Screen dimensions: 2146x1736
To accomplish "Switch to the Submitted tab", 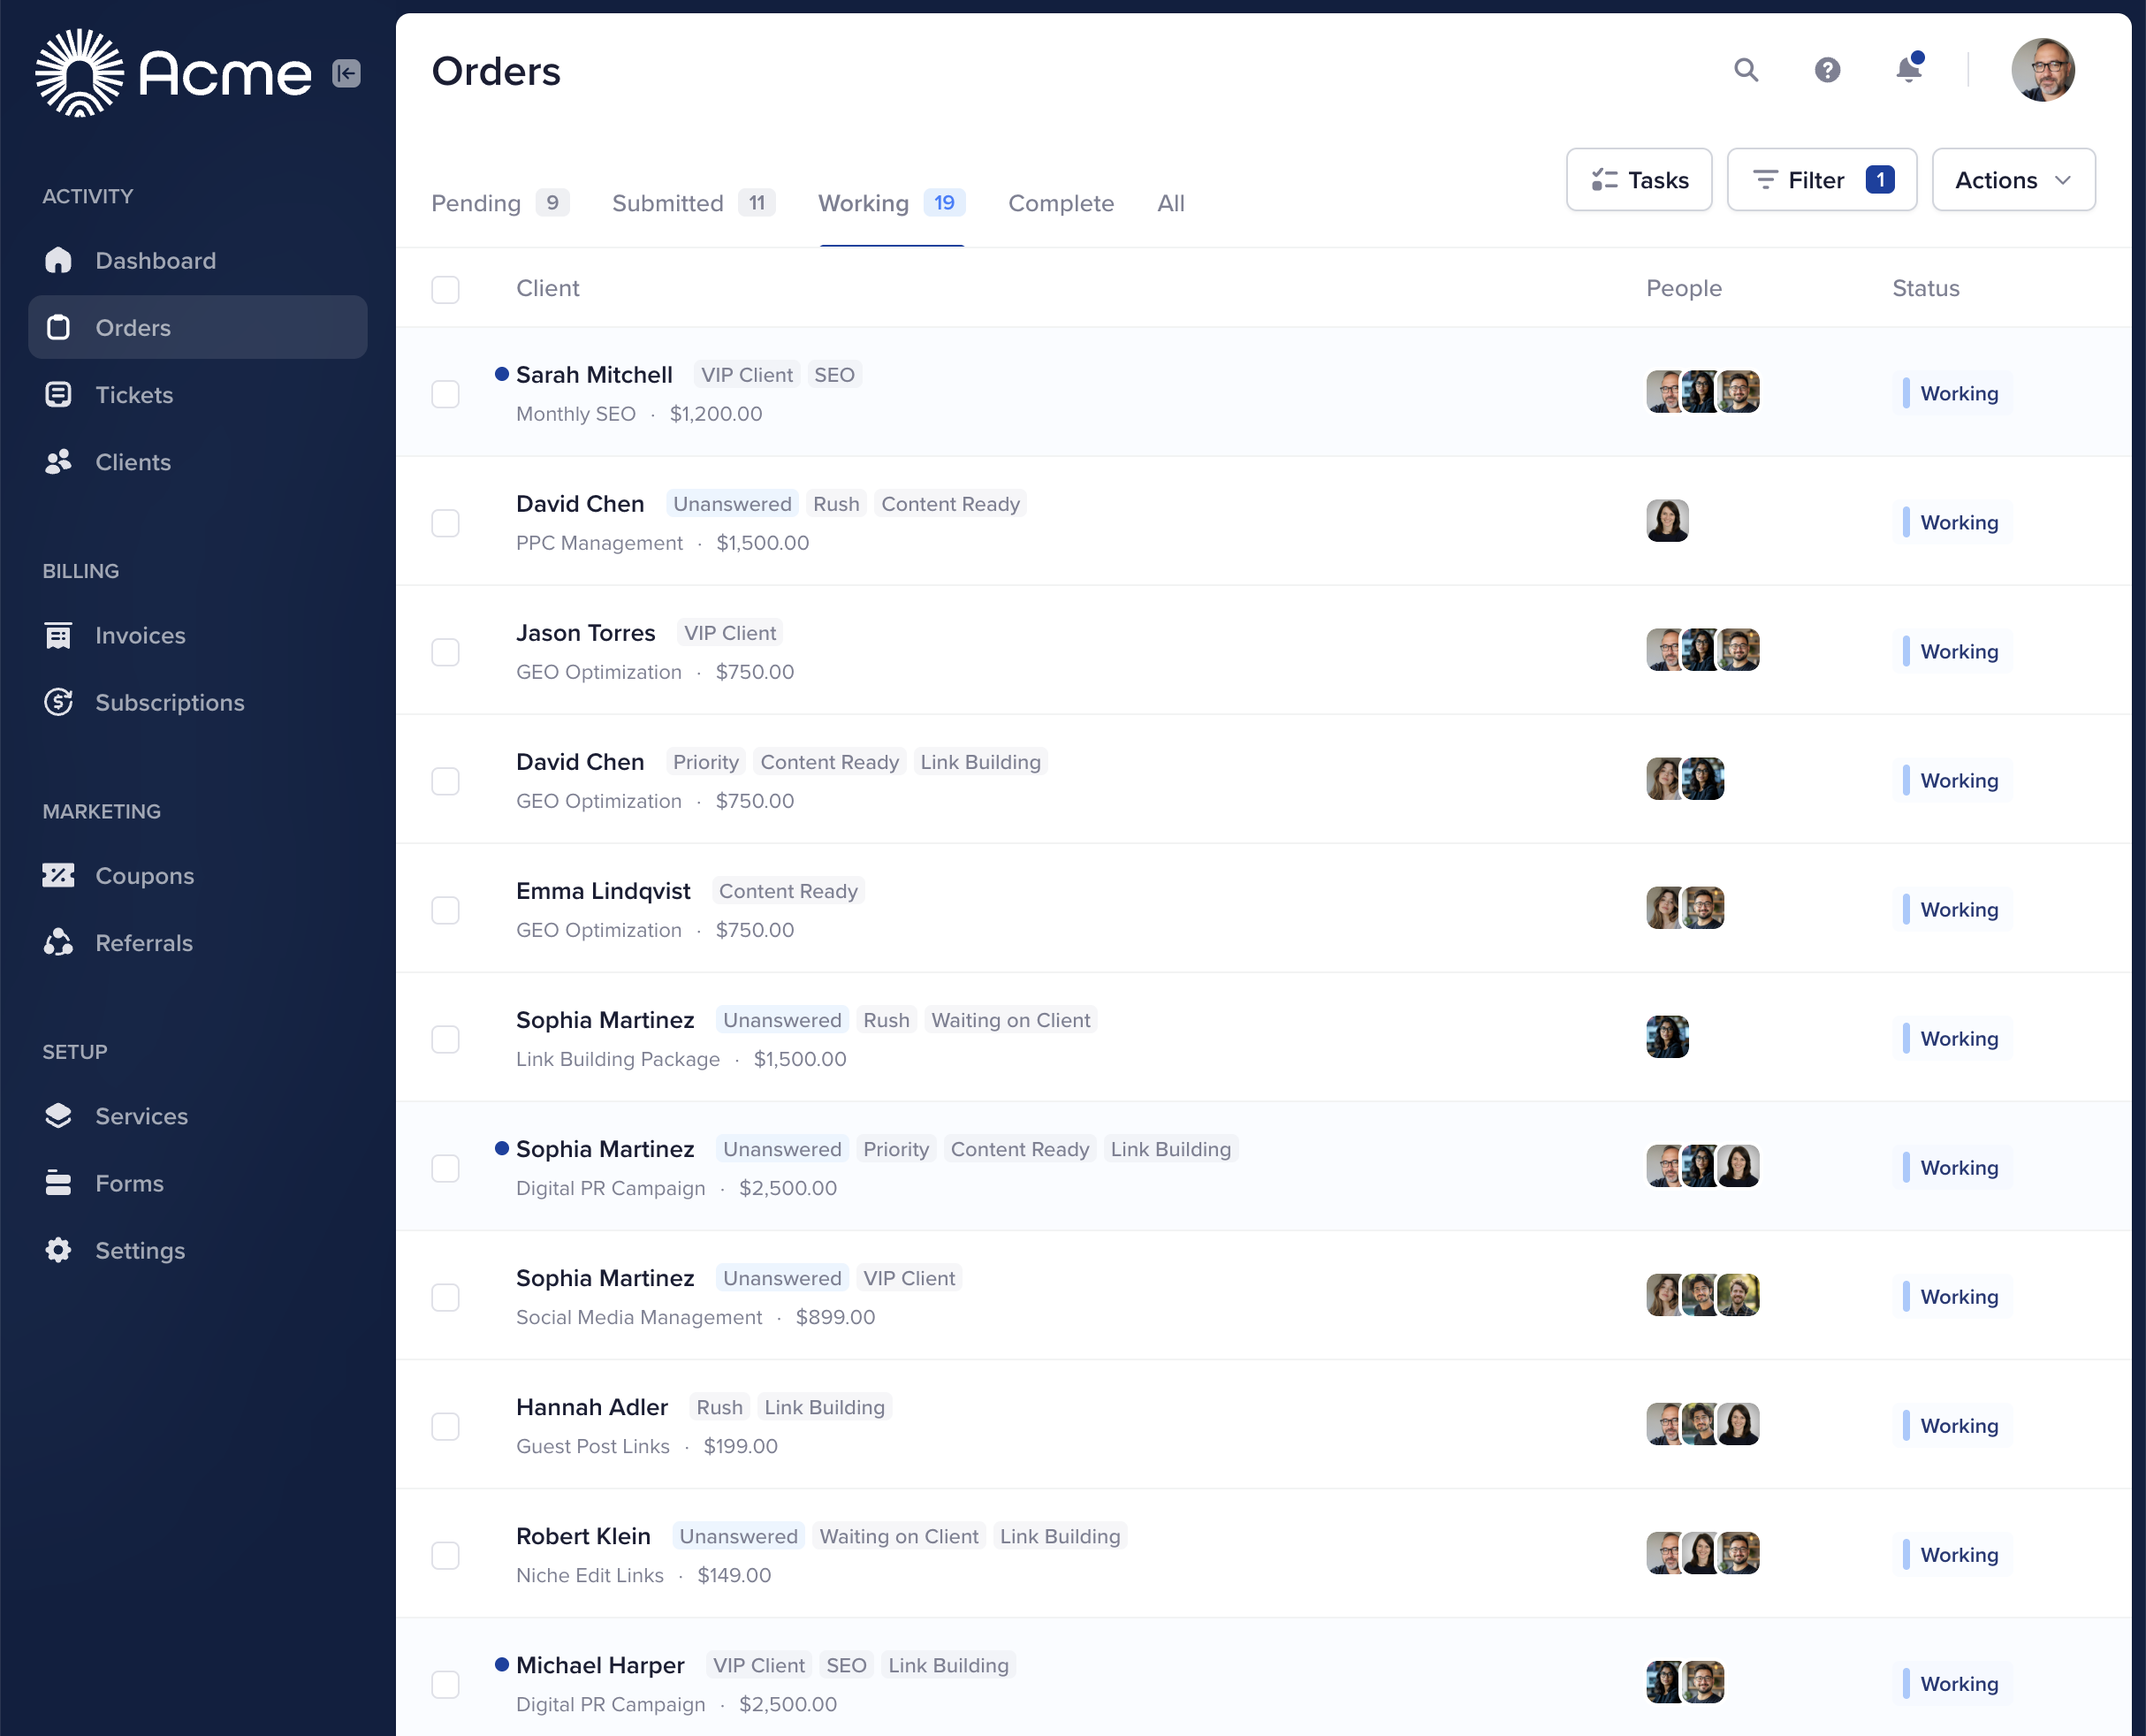I will 693,203.
